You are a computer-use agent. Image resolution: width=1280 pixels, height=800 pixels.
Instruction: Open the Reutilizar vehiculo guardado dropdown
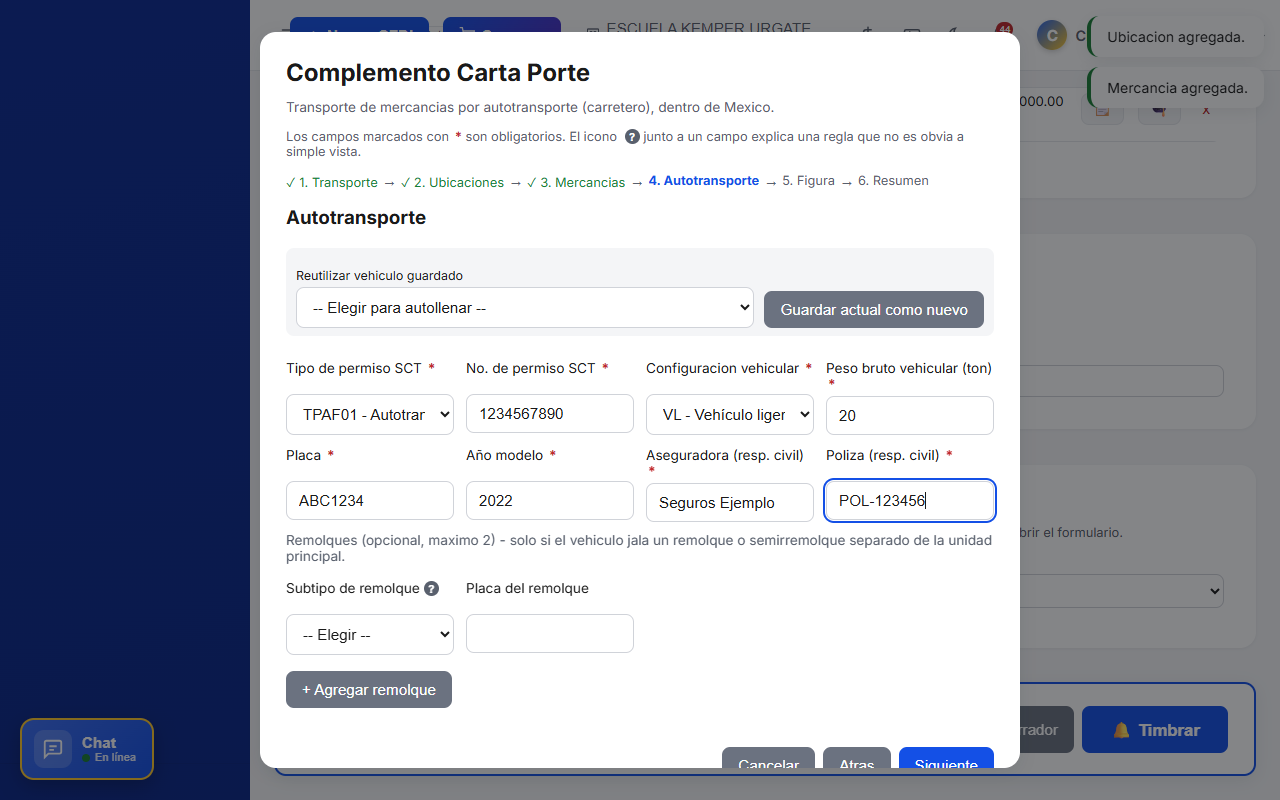tap(525, 308)
